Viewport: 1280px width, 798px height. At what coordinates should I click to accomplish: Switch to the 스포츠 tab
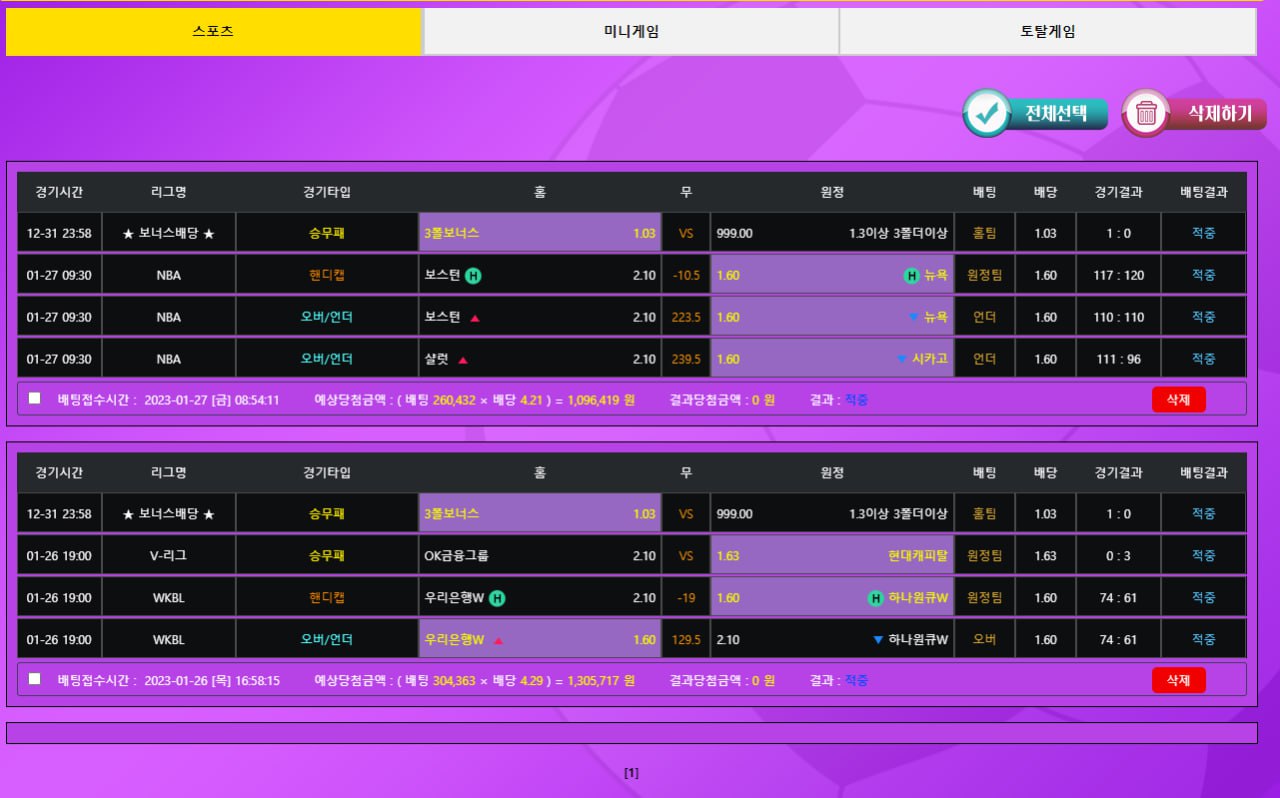click(x=213, y=32)
